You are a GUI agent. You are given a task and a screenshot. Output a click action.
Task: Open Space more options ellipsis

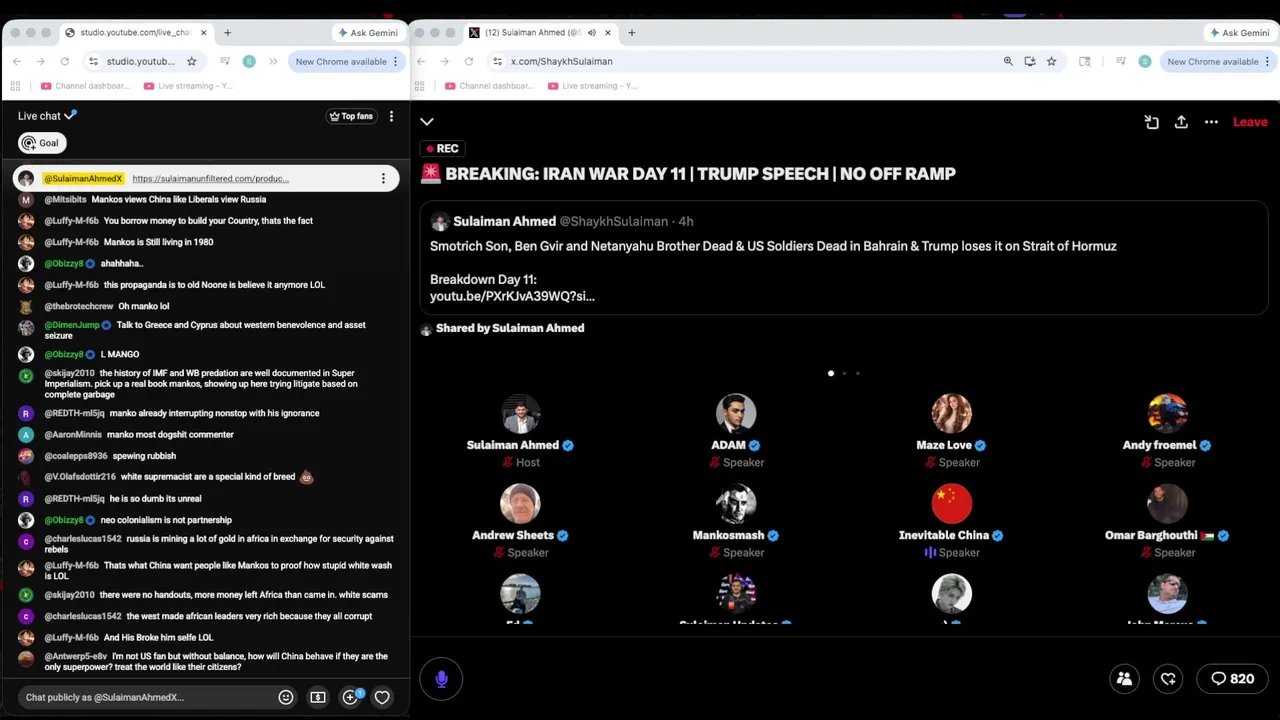(x=1211, y=122)
